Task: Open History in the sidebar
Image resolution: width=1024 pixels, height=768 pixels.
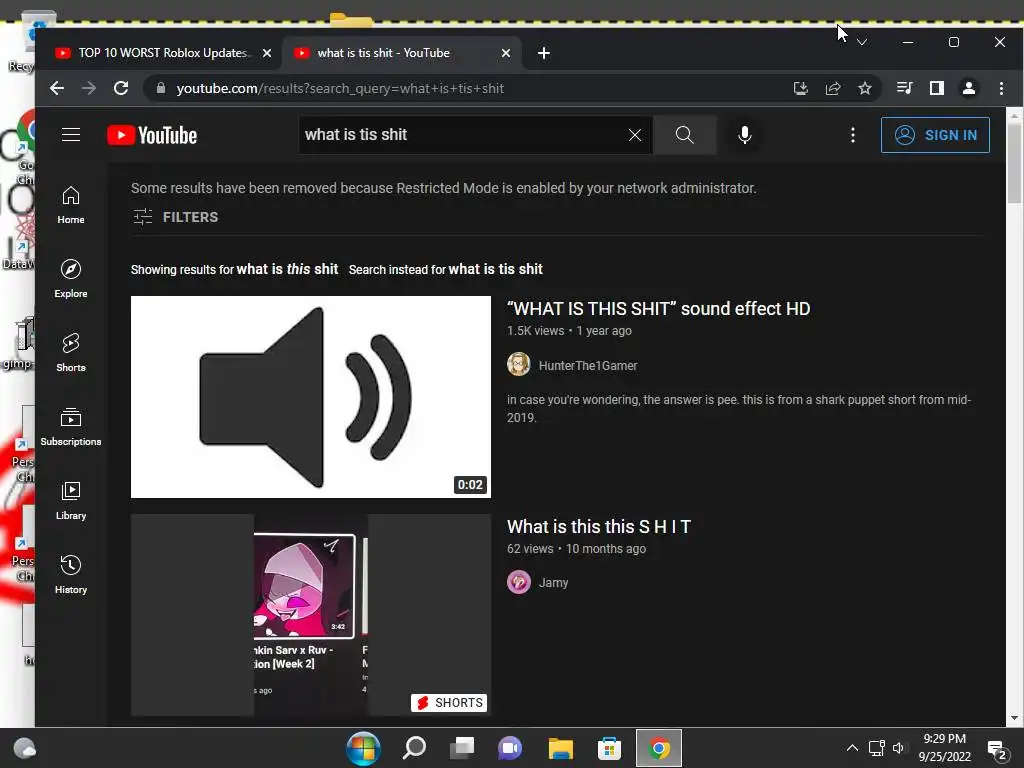Action: [71, 575]
